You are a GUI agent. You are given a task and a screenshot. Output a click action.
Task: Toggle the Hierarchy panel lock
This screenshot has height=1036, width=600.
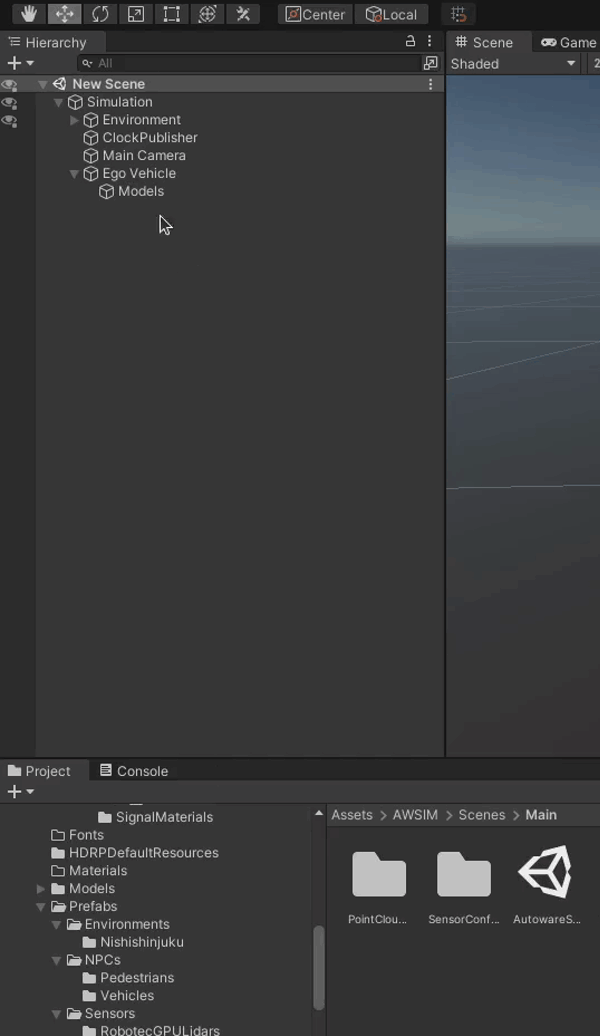[x=410, y=41]
